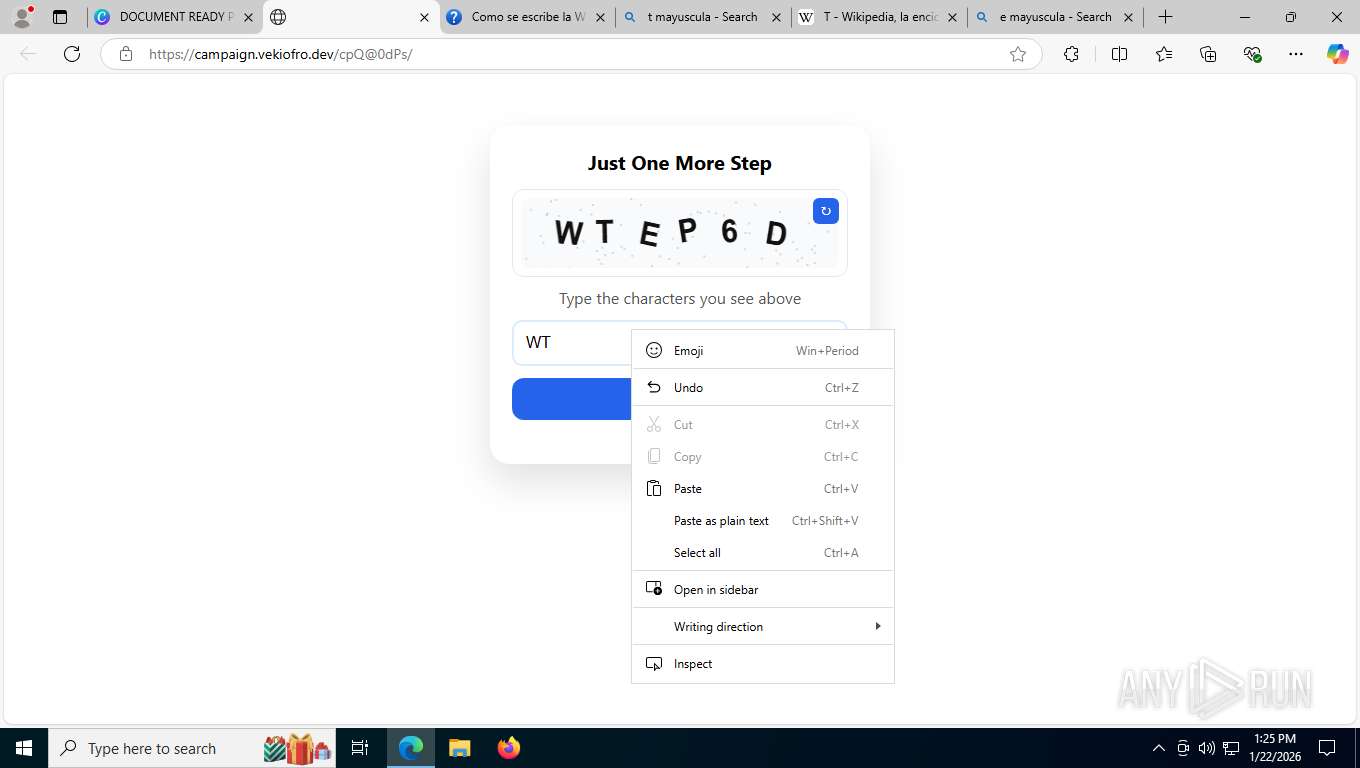Viewport: 1360px width, 768px height.
Task: Open a new tab with plus button
Action: coord(1165,17)
